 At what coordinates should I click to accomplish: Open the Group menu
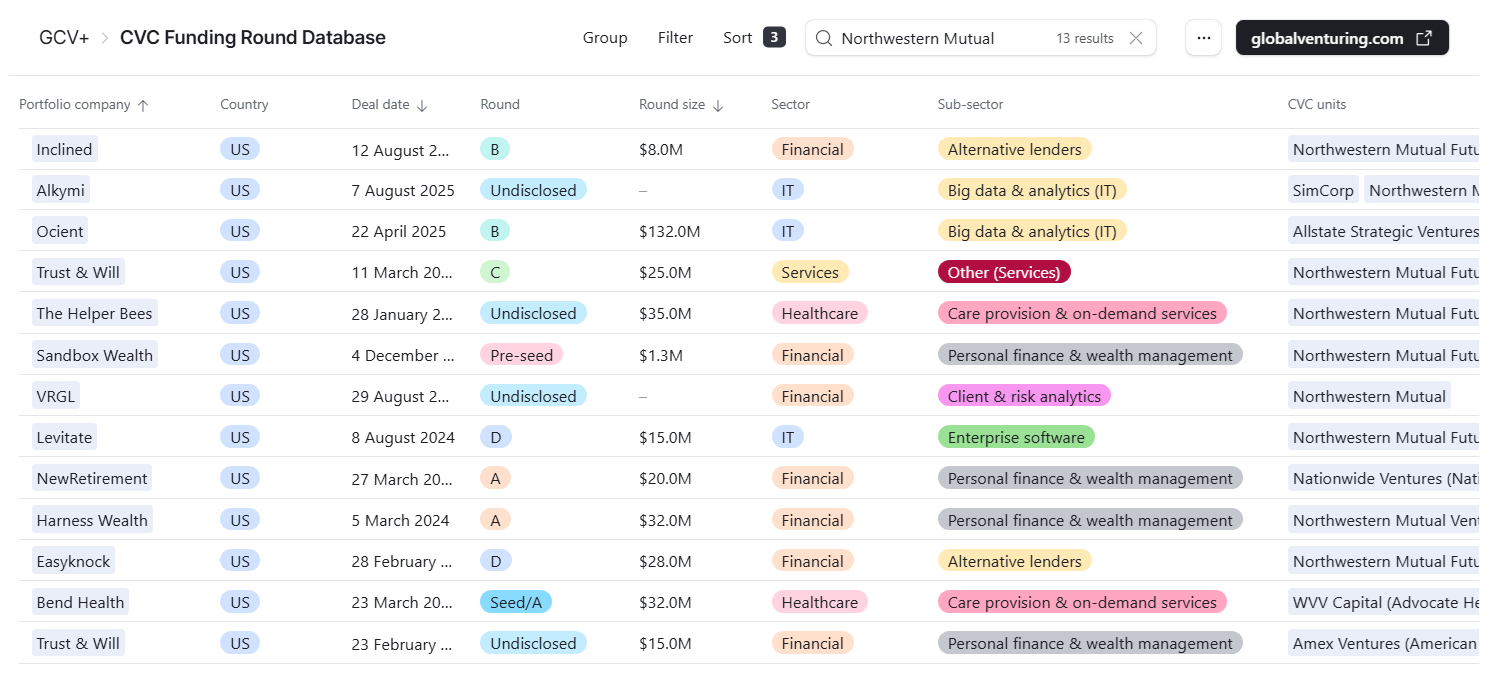coord(605,38)
